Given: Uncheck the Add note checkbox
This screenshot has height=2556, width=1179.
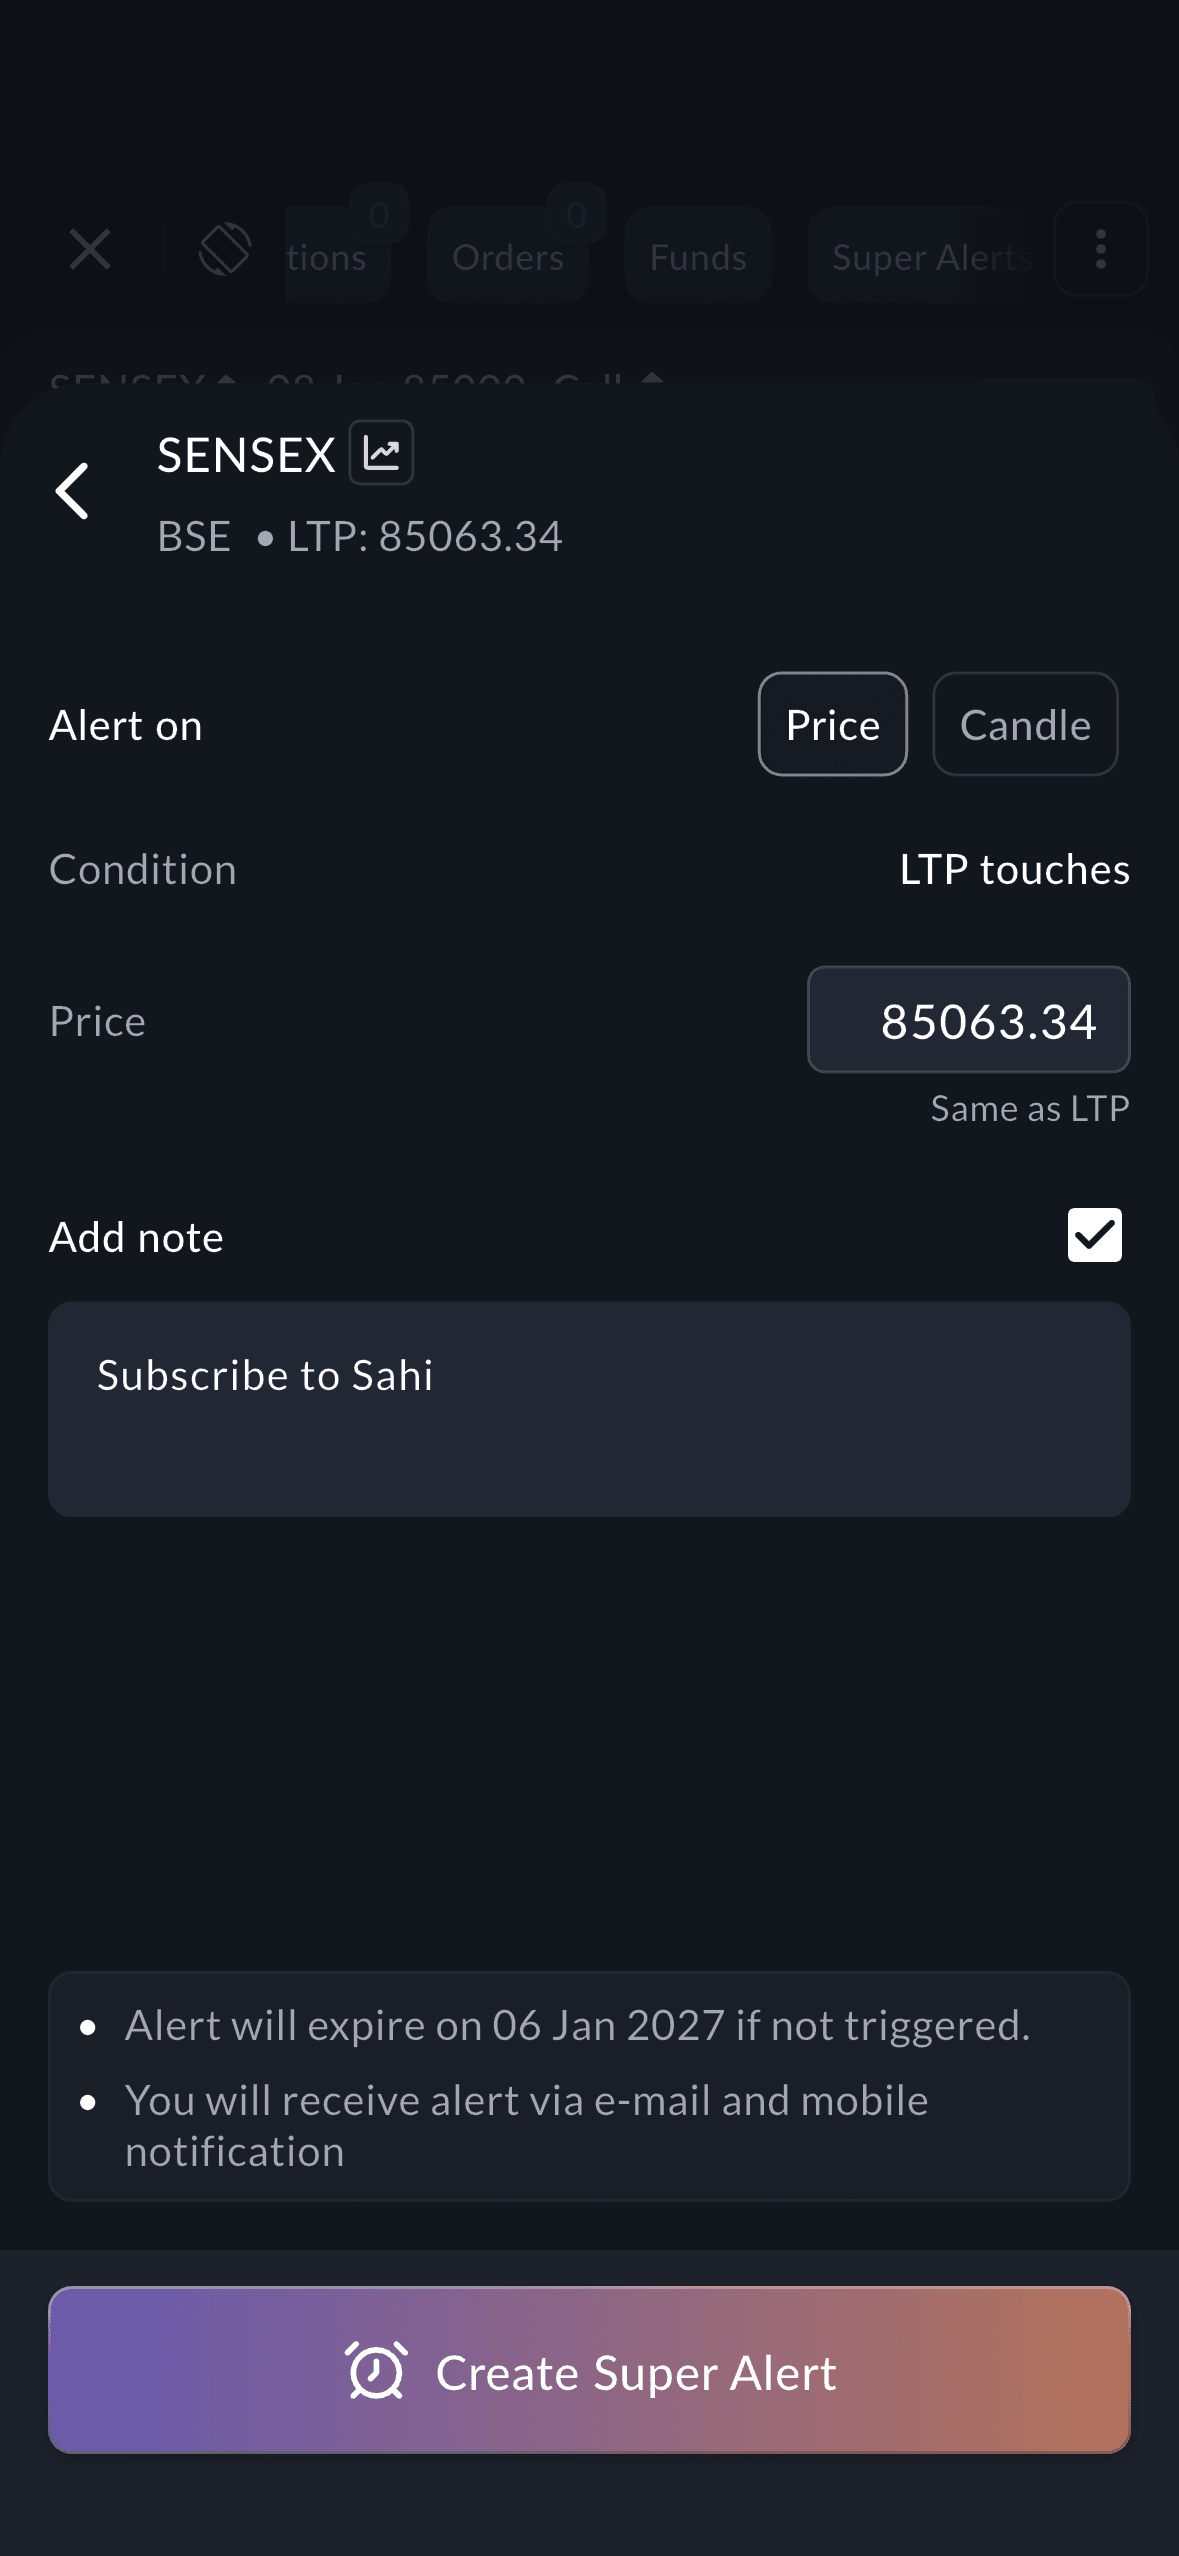Looking at the screenshot, I should 1094,1235.
